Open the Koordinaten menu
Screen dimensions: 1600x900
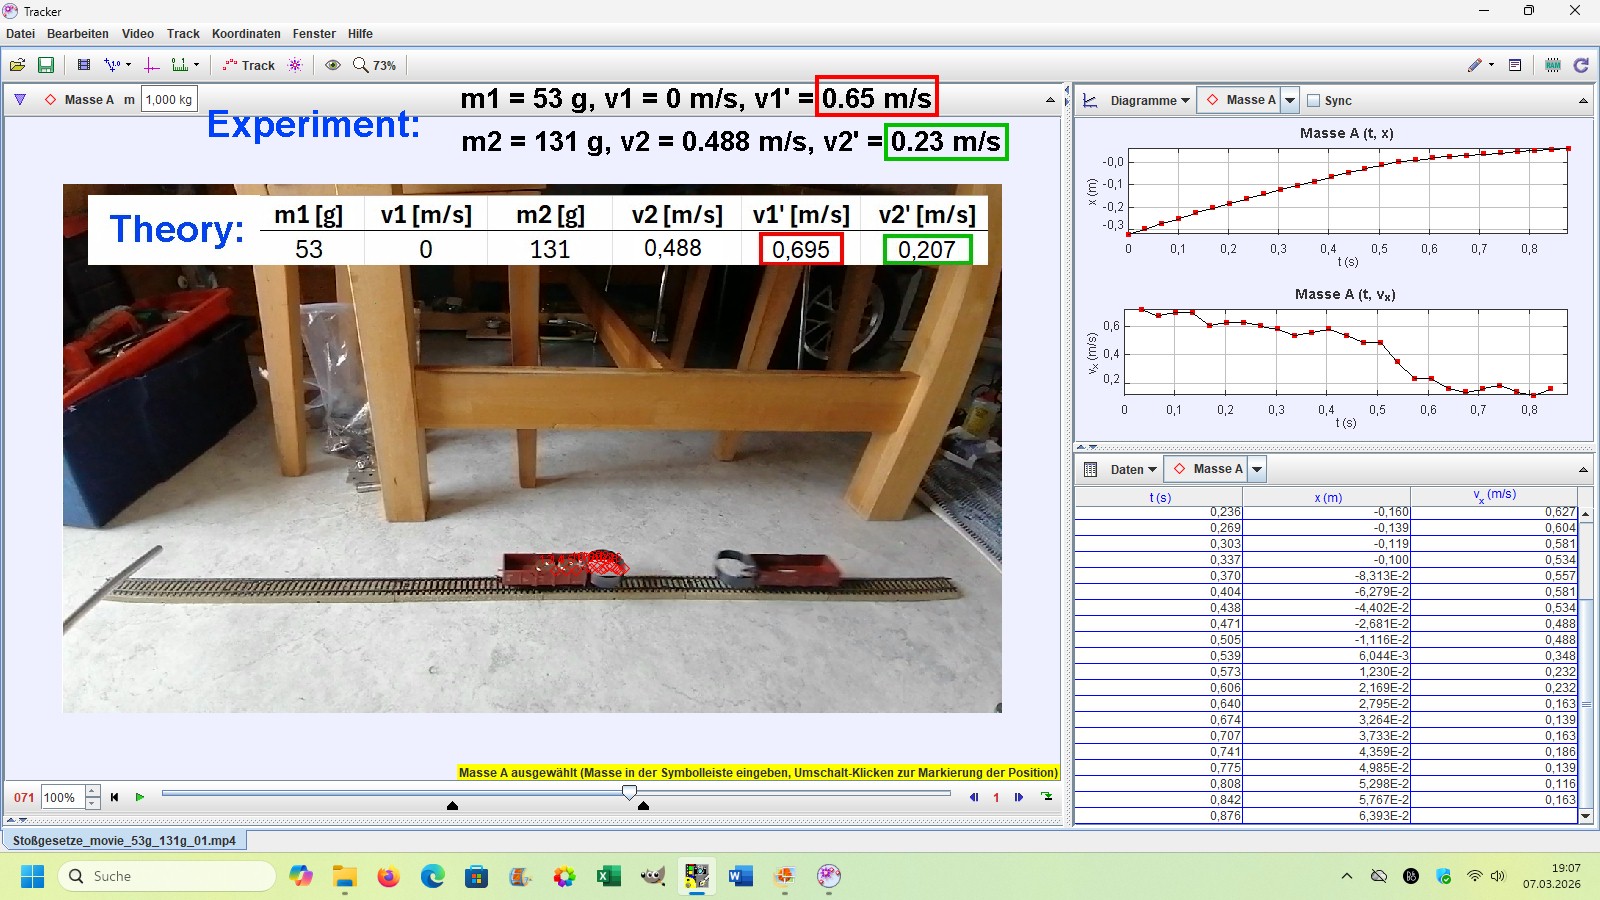point(246,34)
